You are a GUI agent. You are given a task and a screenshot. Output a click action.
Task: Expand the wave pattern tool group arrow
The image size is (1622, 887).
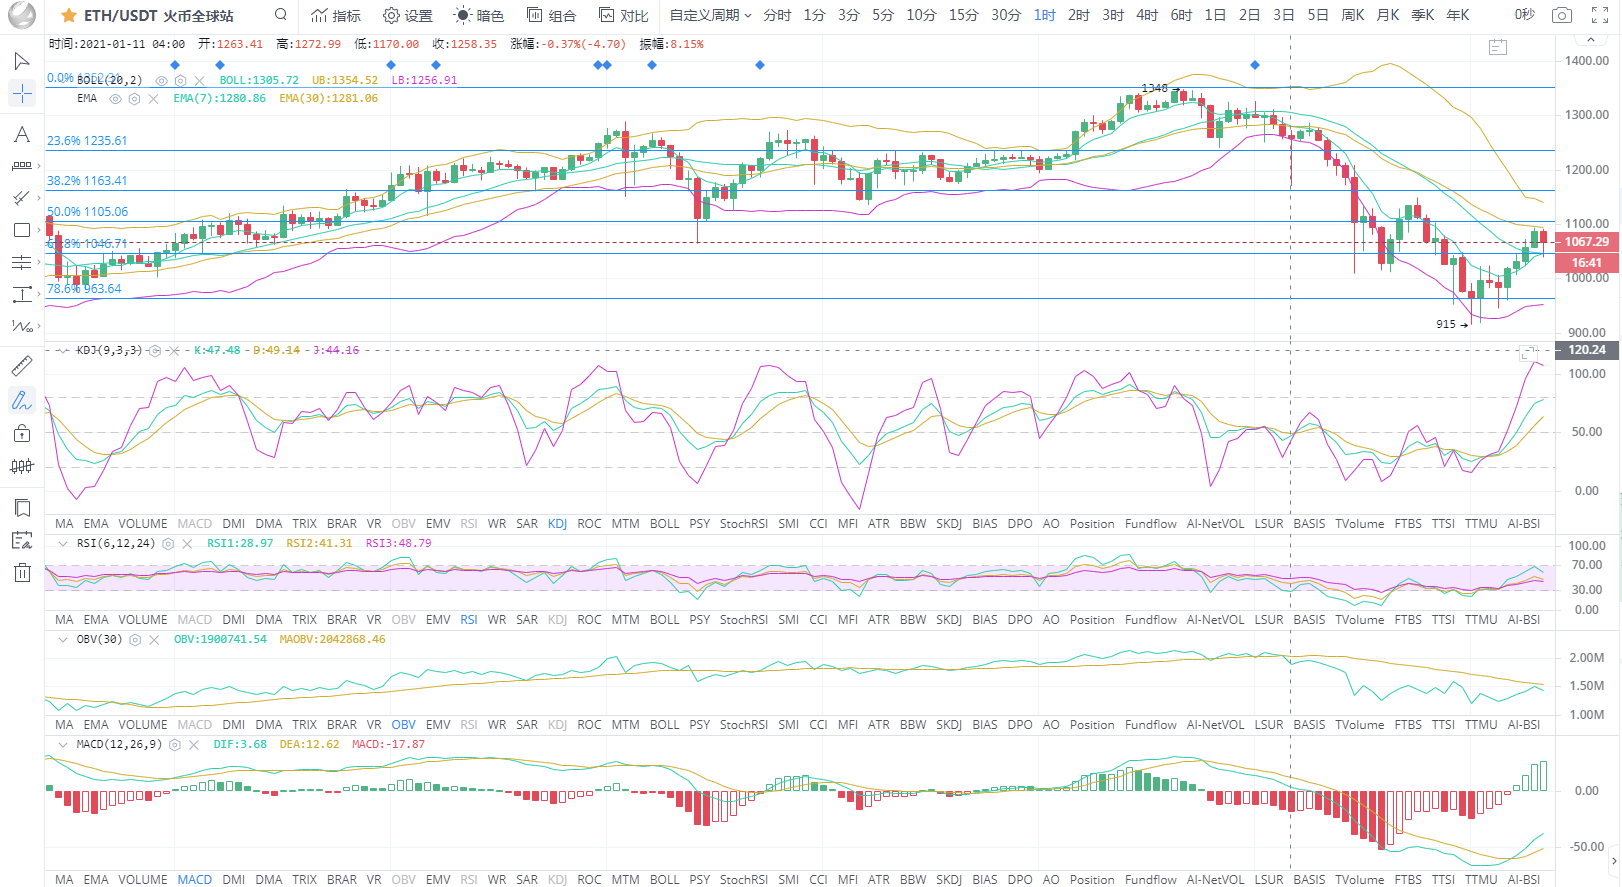coord(39,326)
